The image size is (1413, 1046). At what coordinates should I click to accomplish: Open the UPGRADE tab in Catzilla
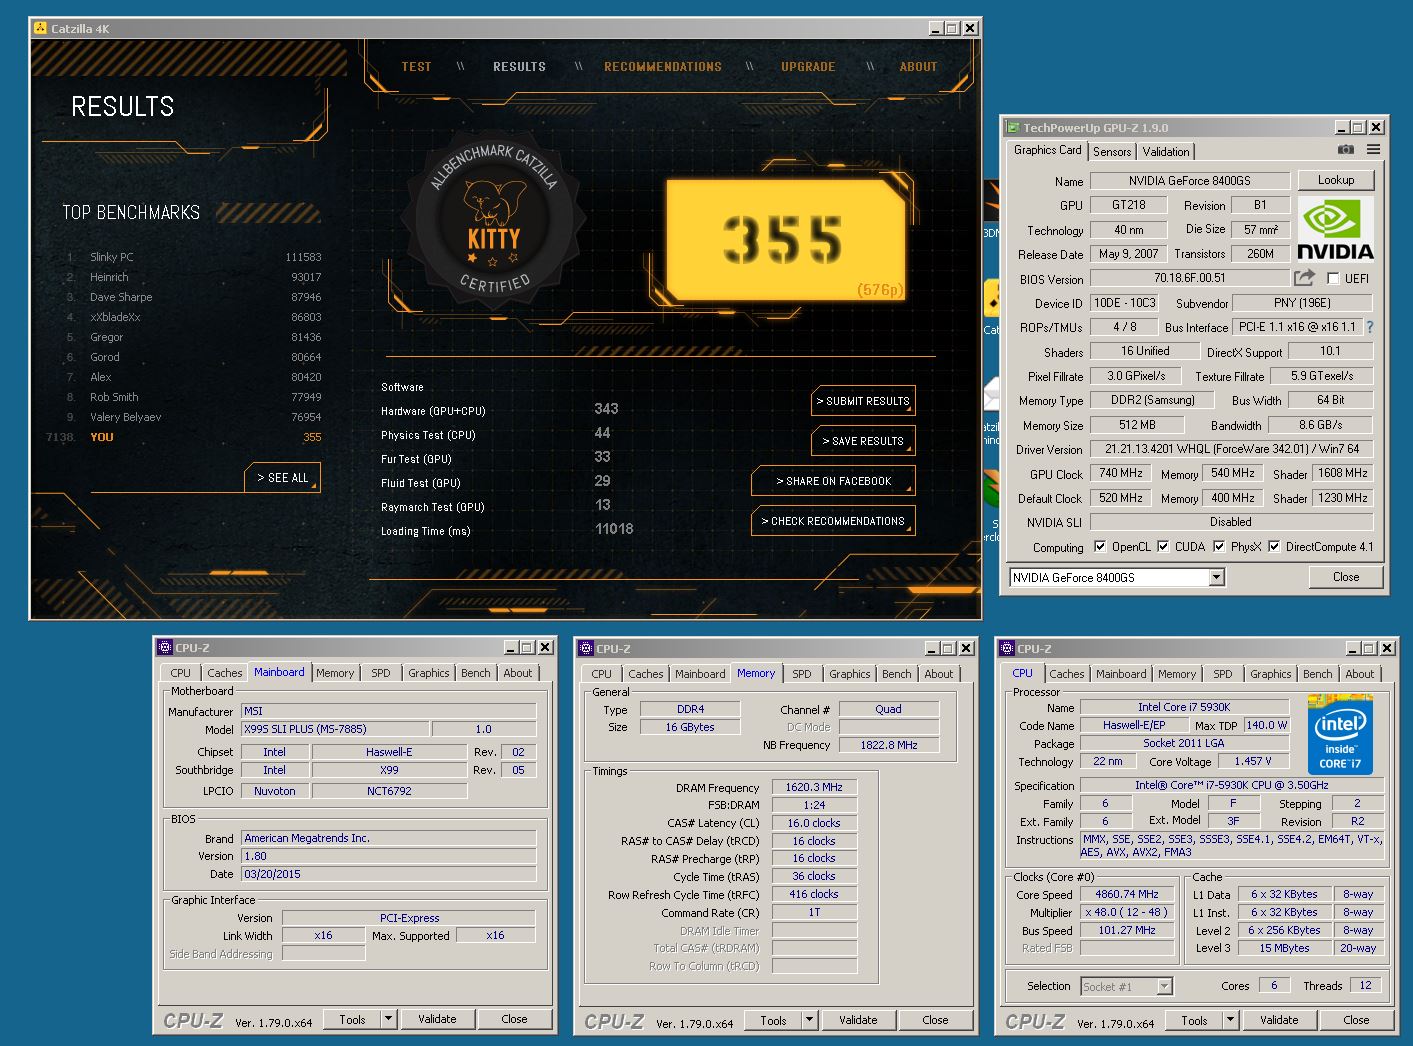[808, 67]
